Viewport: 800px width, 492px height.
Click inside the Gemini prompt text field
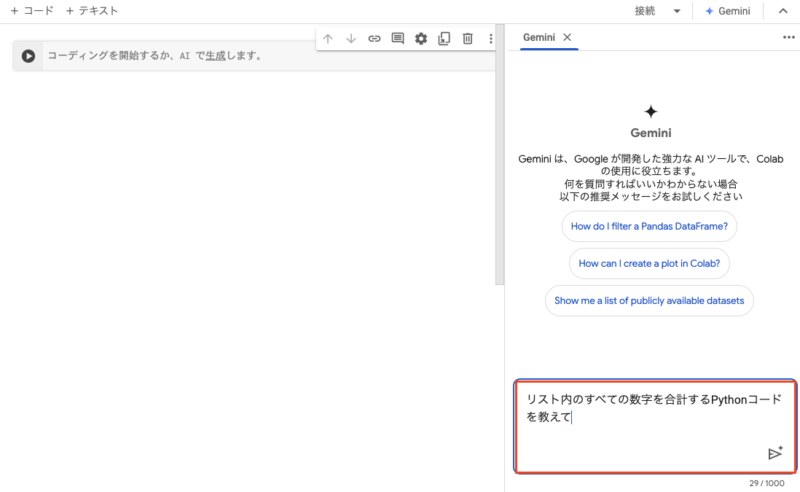pos(655,426)
